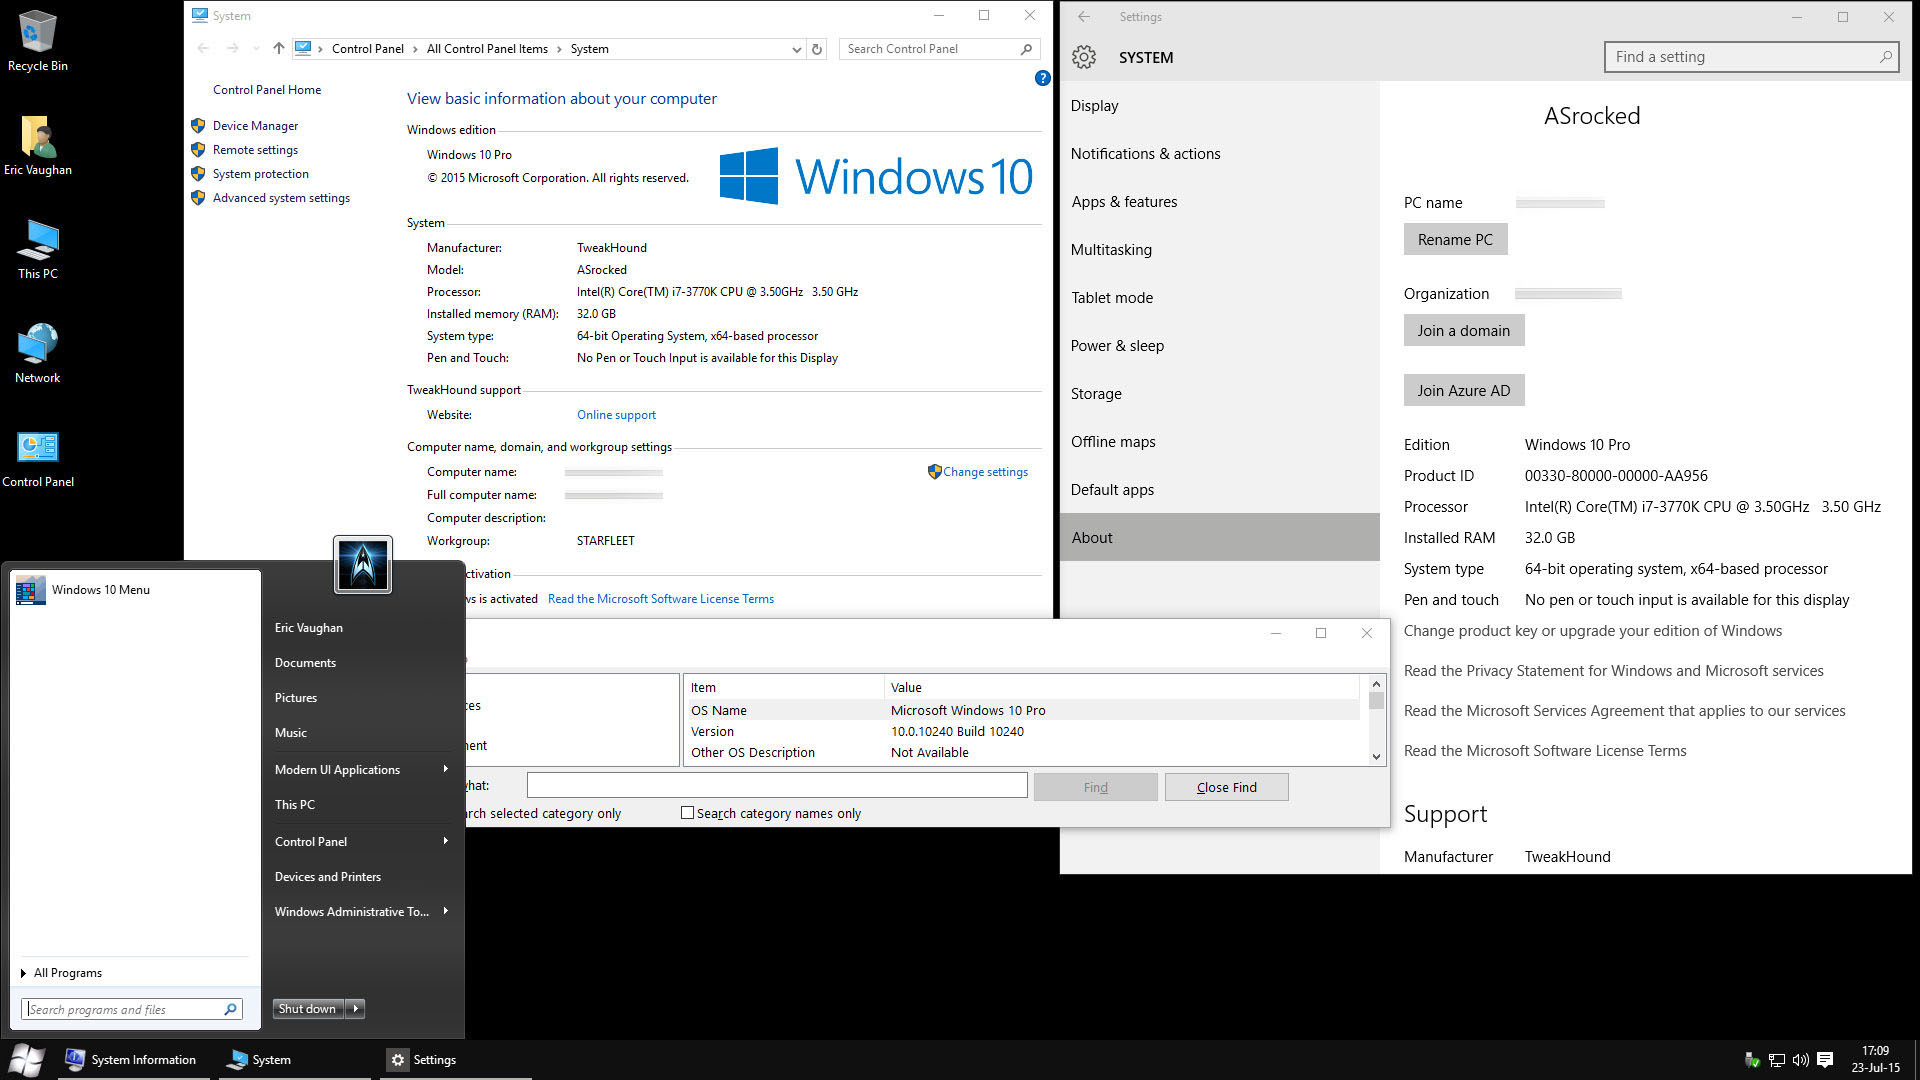The image size is (1920, 1080).
Task: Open Shut down options arrow
Action: click(356, 1009)
